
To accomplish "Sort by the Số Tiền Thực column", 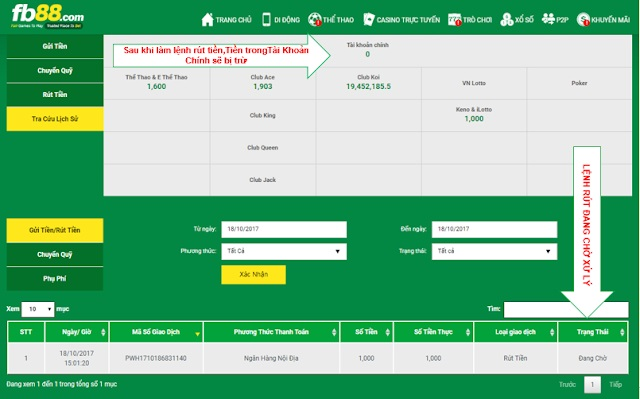I will point(433,332).
